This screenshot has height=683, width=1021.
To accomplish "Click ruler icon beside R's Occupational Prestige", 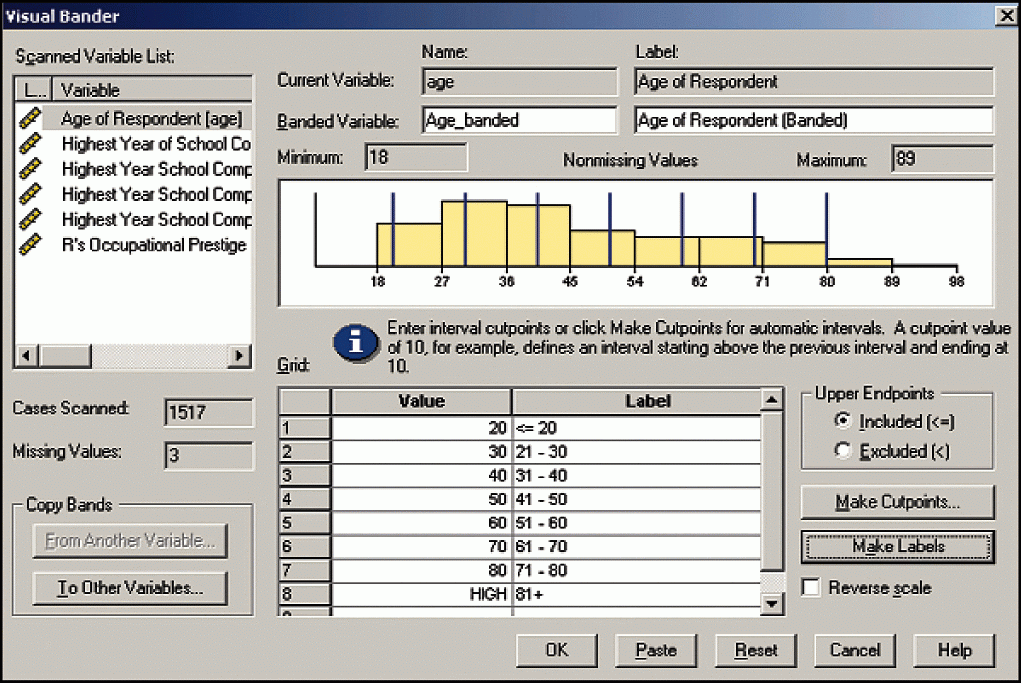I will pyautogui.click(x=31, y=245).
